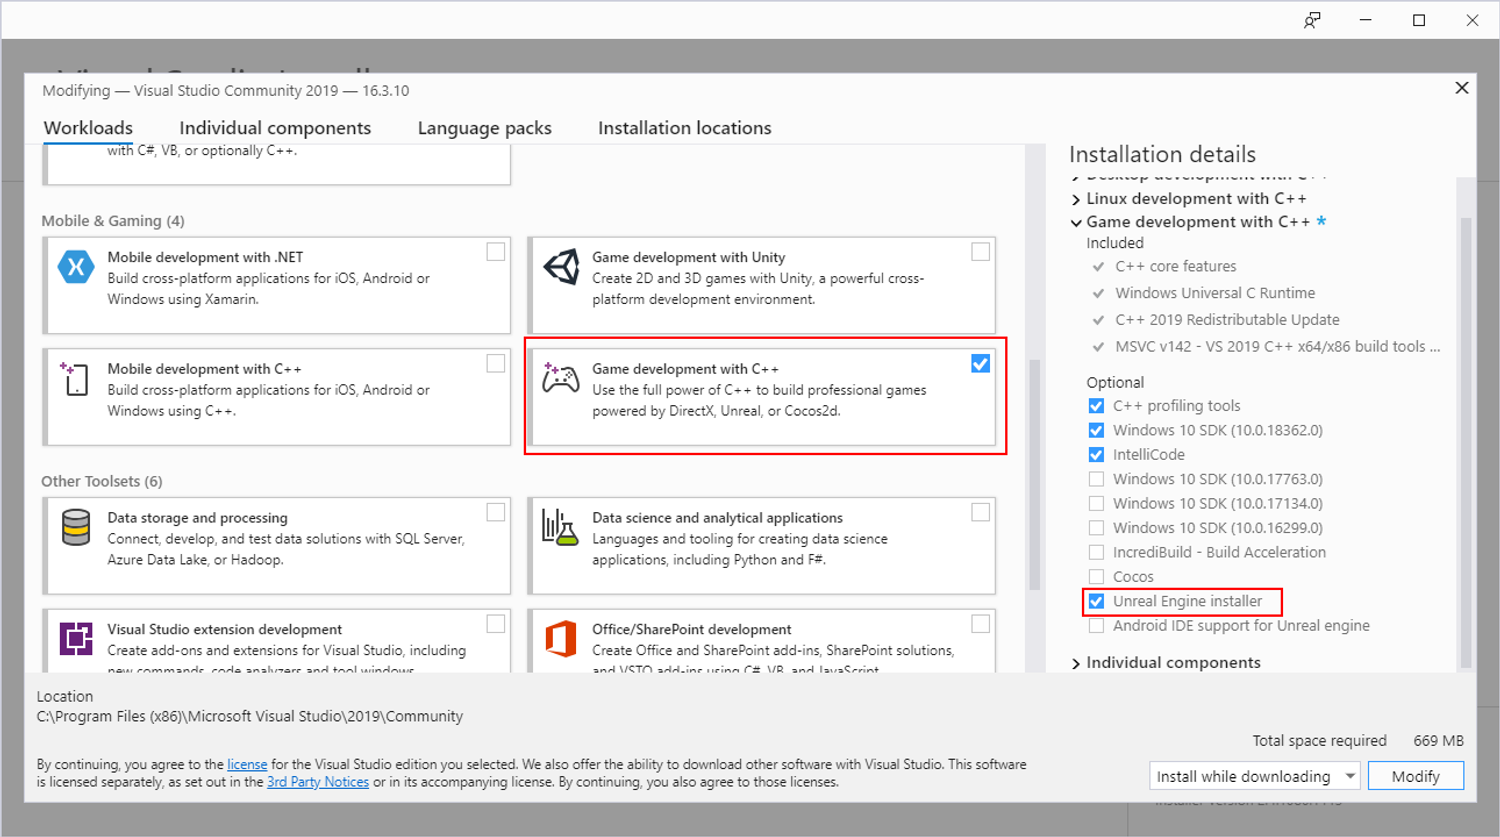Screen dimensions: 1500x837
Task: Click the Other Toolsets (6) heading
Action: tap(102, 481)
